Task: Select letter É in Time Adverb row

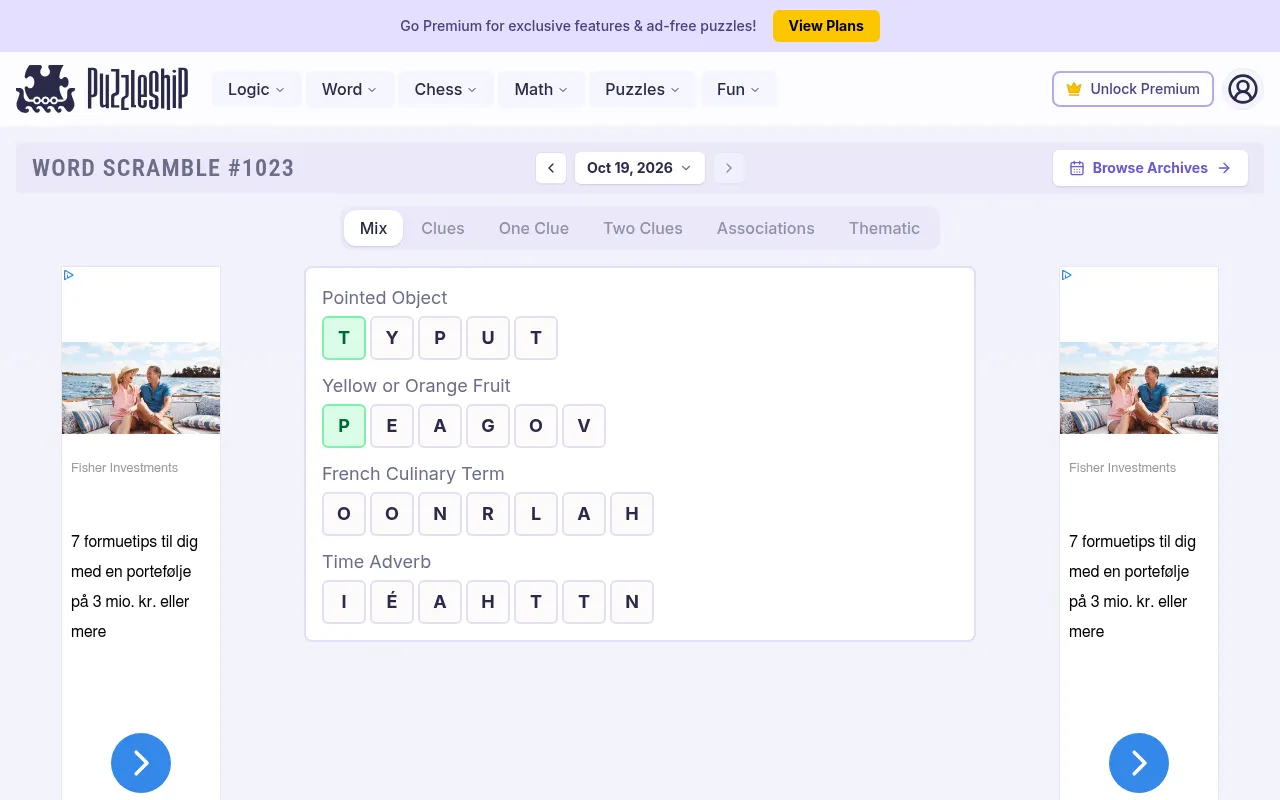Action: pos(392,602)
